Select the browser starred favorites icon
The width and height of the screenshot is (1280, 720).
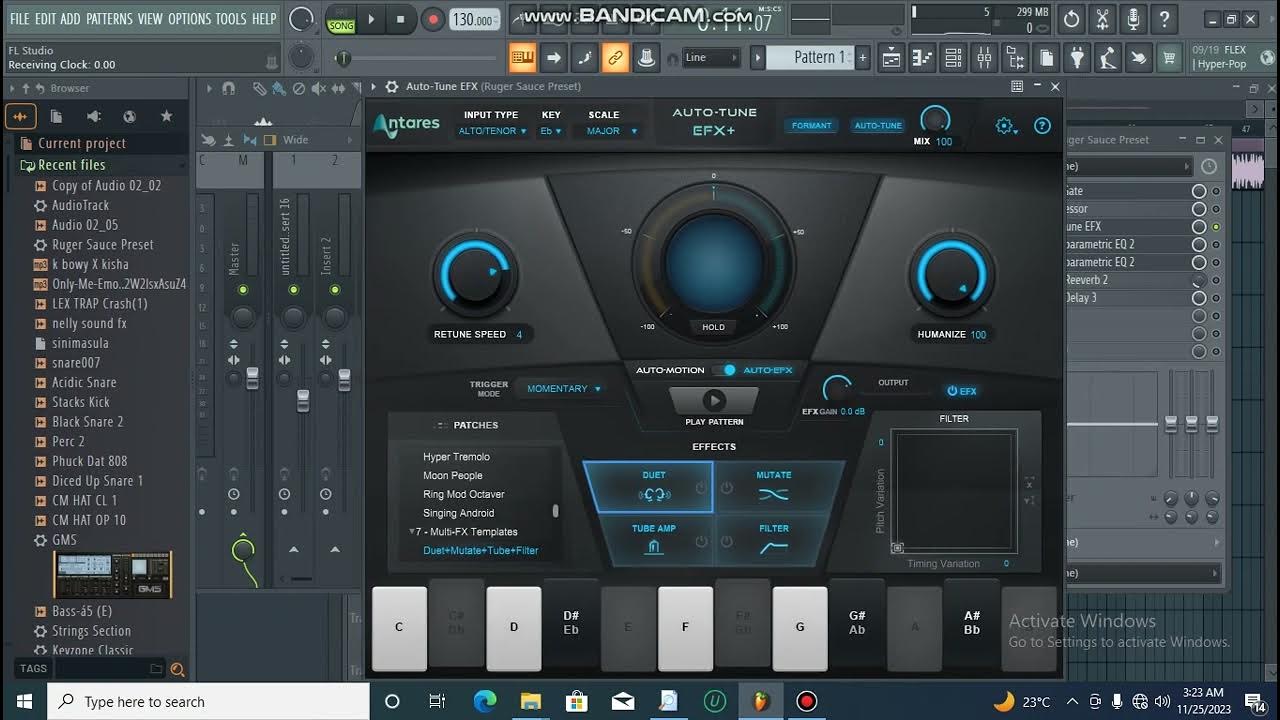tap(164, 116)
